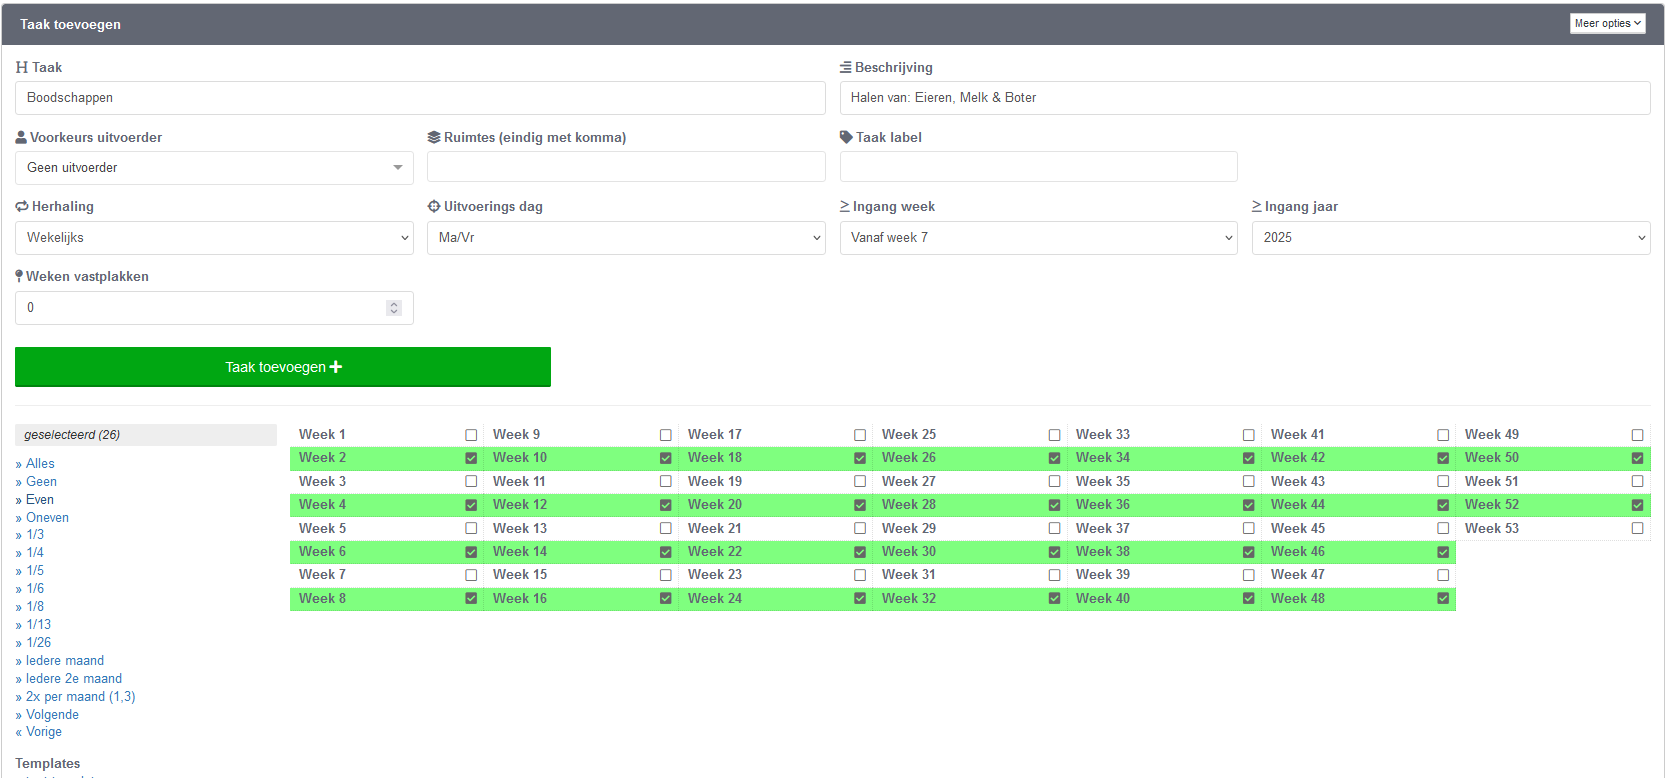This screenshot has height=778, width=1667.
Task: Open the Herhaling dropdown showing Wekelijks
Action: (x=214, y=238)
